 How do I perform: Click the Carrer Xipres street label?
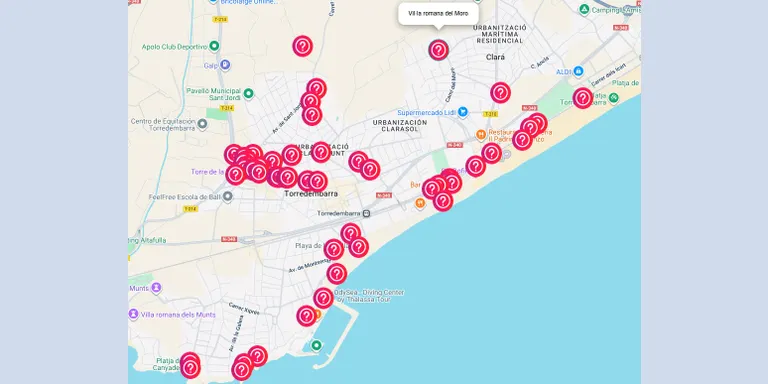pos(243,308)
